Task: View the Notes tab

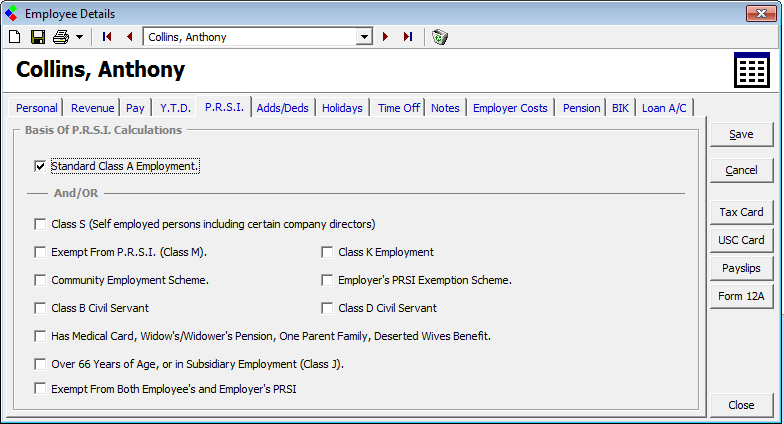Action: [x=445, y=108]
